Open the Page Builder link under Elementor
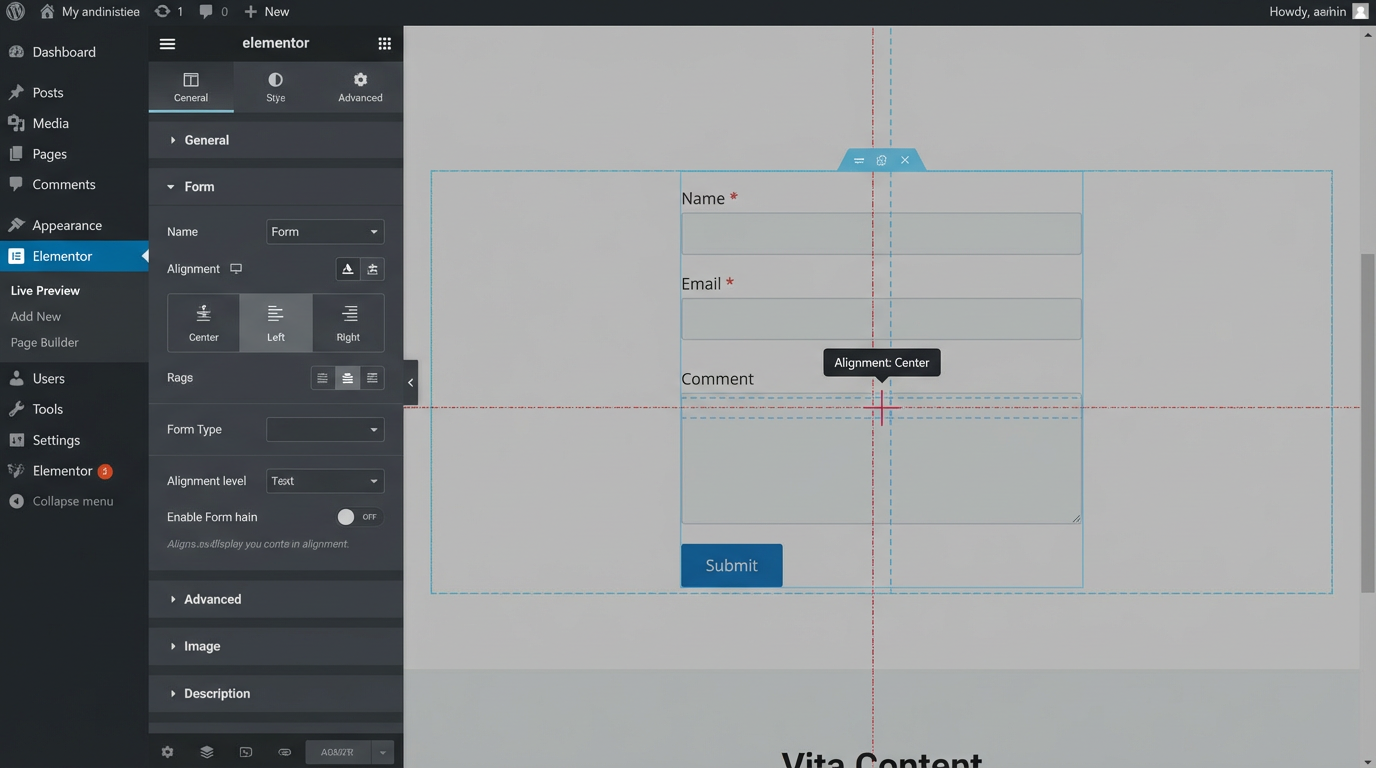This screenshot has height=768, width=1376. [x=44, y=342]
